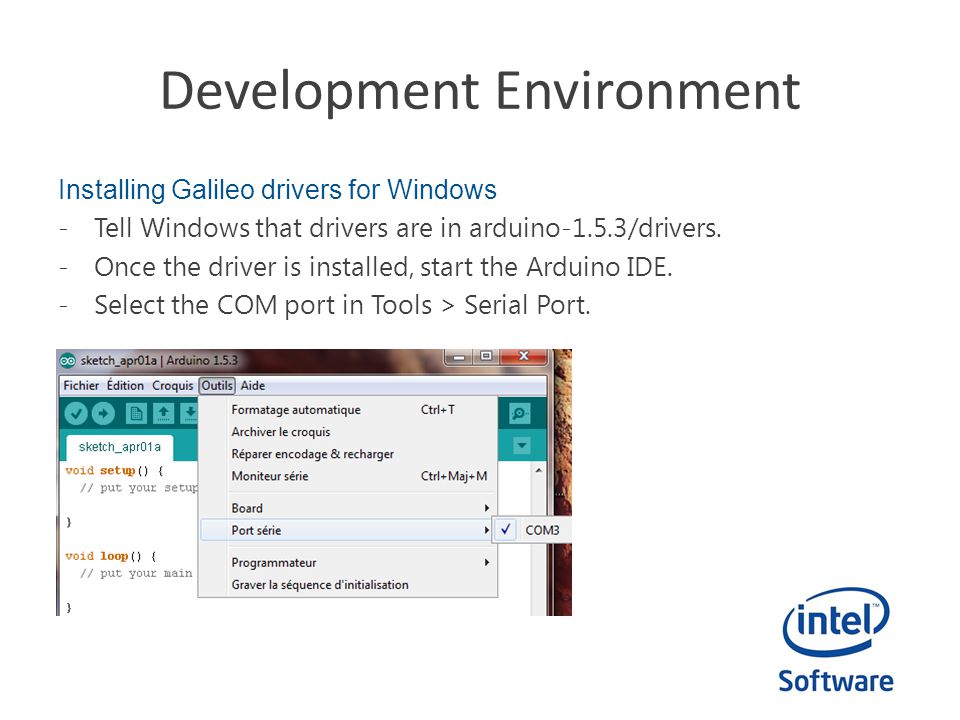Click the Upload arrow toolbar icon

point(103,414)
